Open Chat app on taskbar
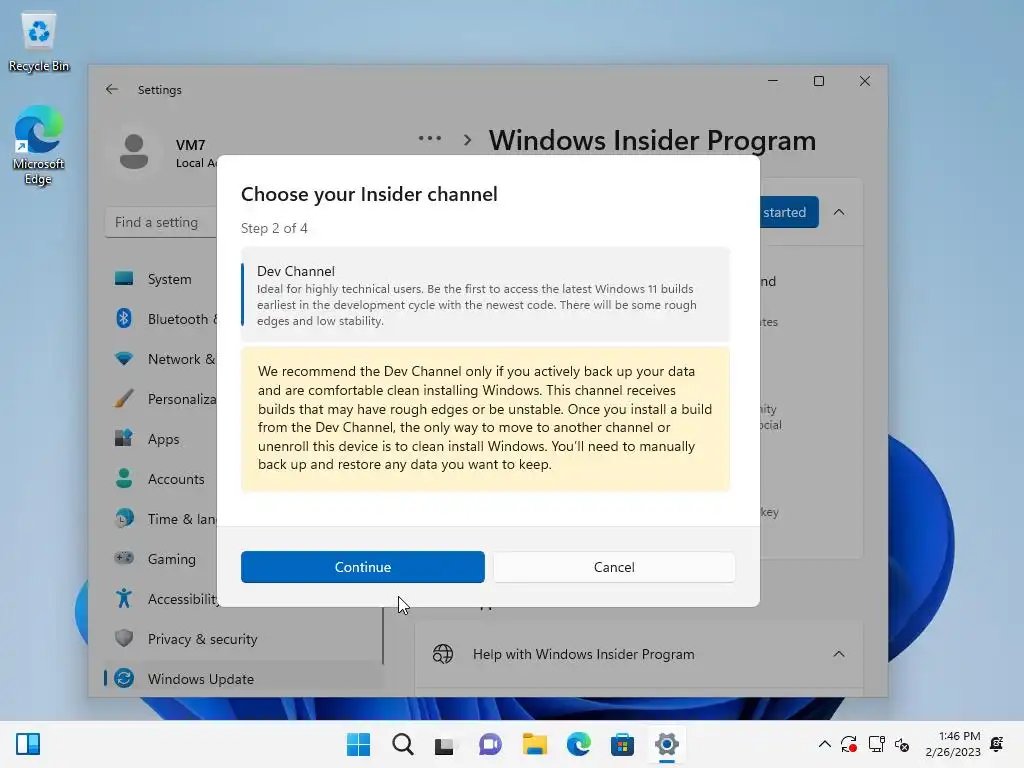This screenshot has width=1024, height=768. pos(490,744)
